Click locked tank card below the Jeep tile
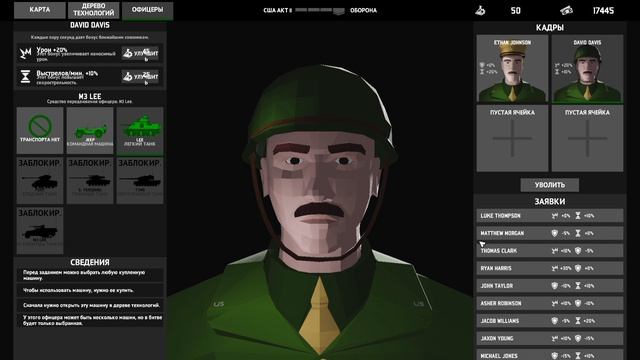 [x=90, y=181]
